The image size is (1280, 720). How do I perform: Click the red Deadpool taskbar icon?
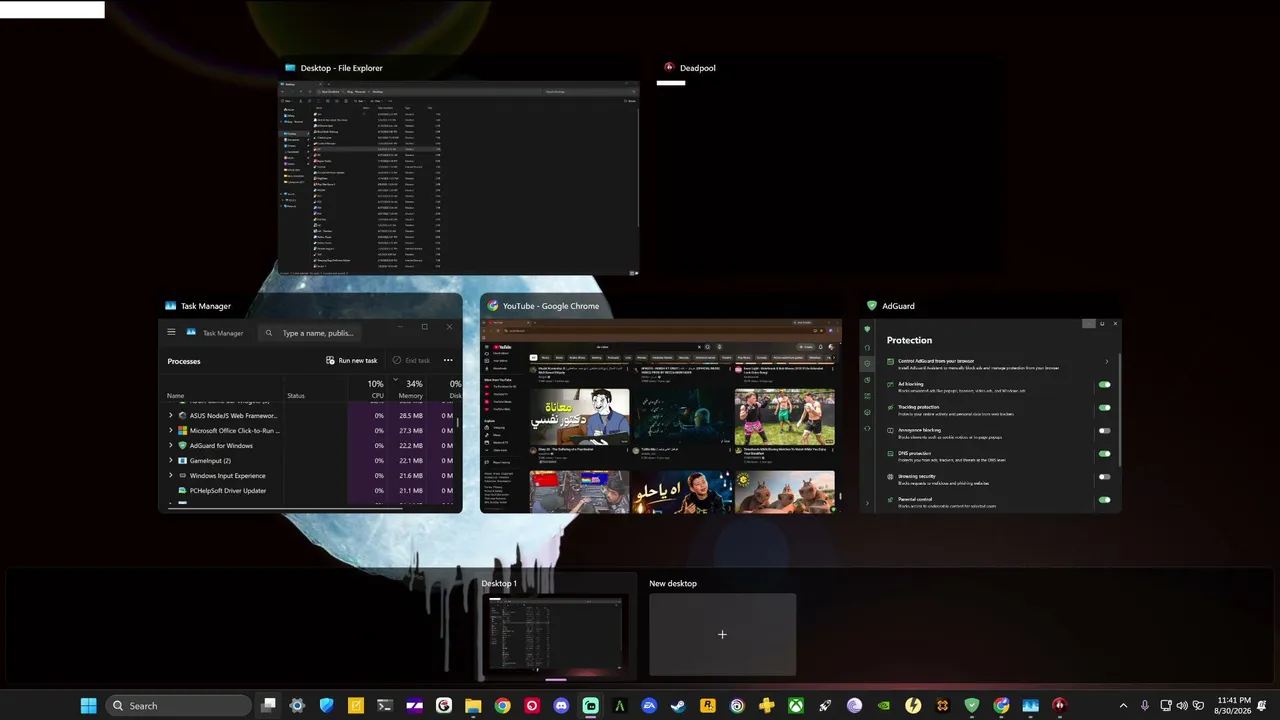[x=1059, y=706]
